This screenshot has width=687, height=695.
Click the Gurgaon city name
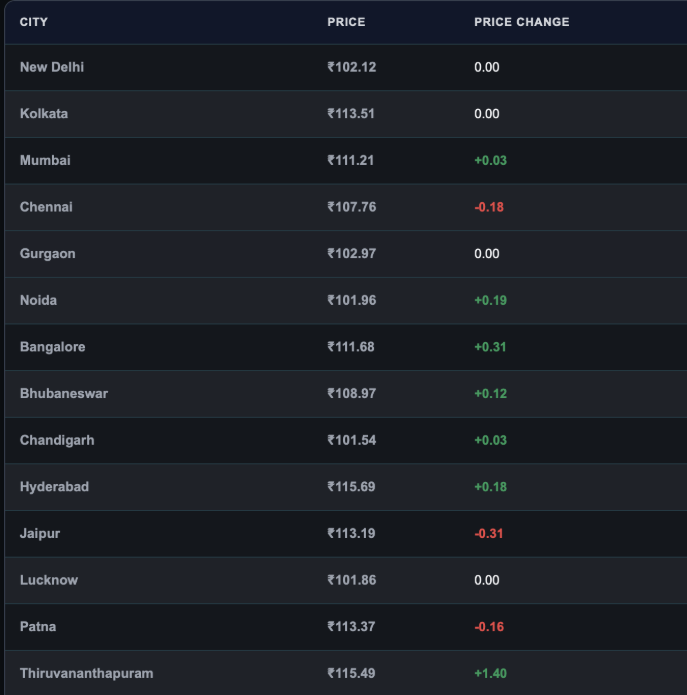click(x=47, y=254)
